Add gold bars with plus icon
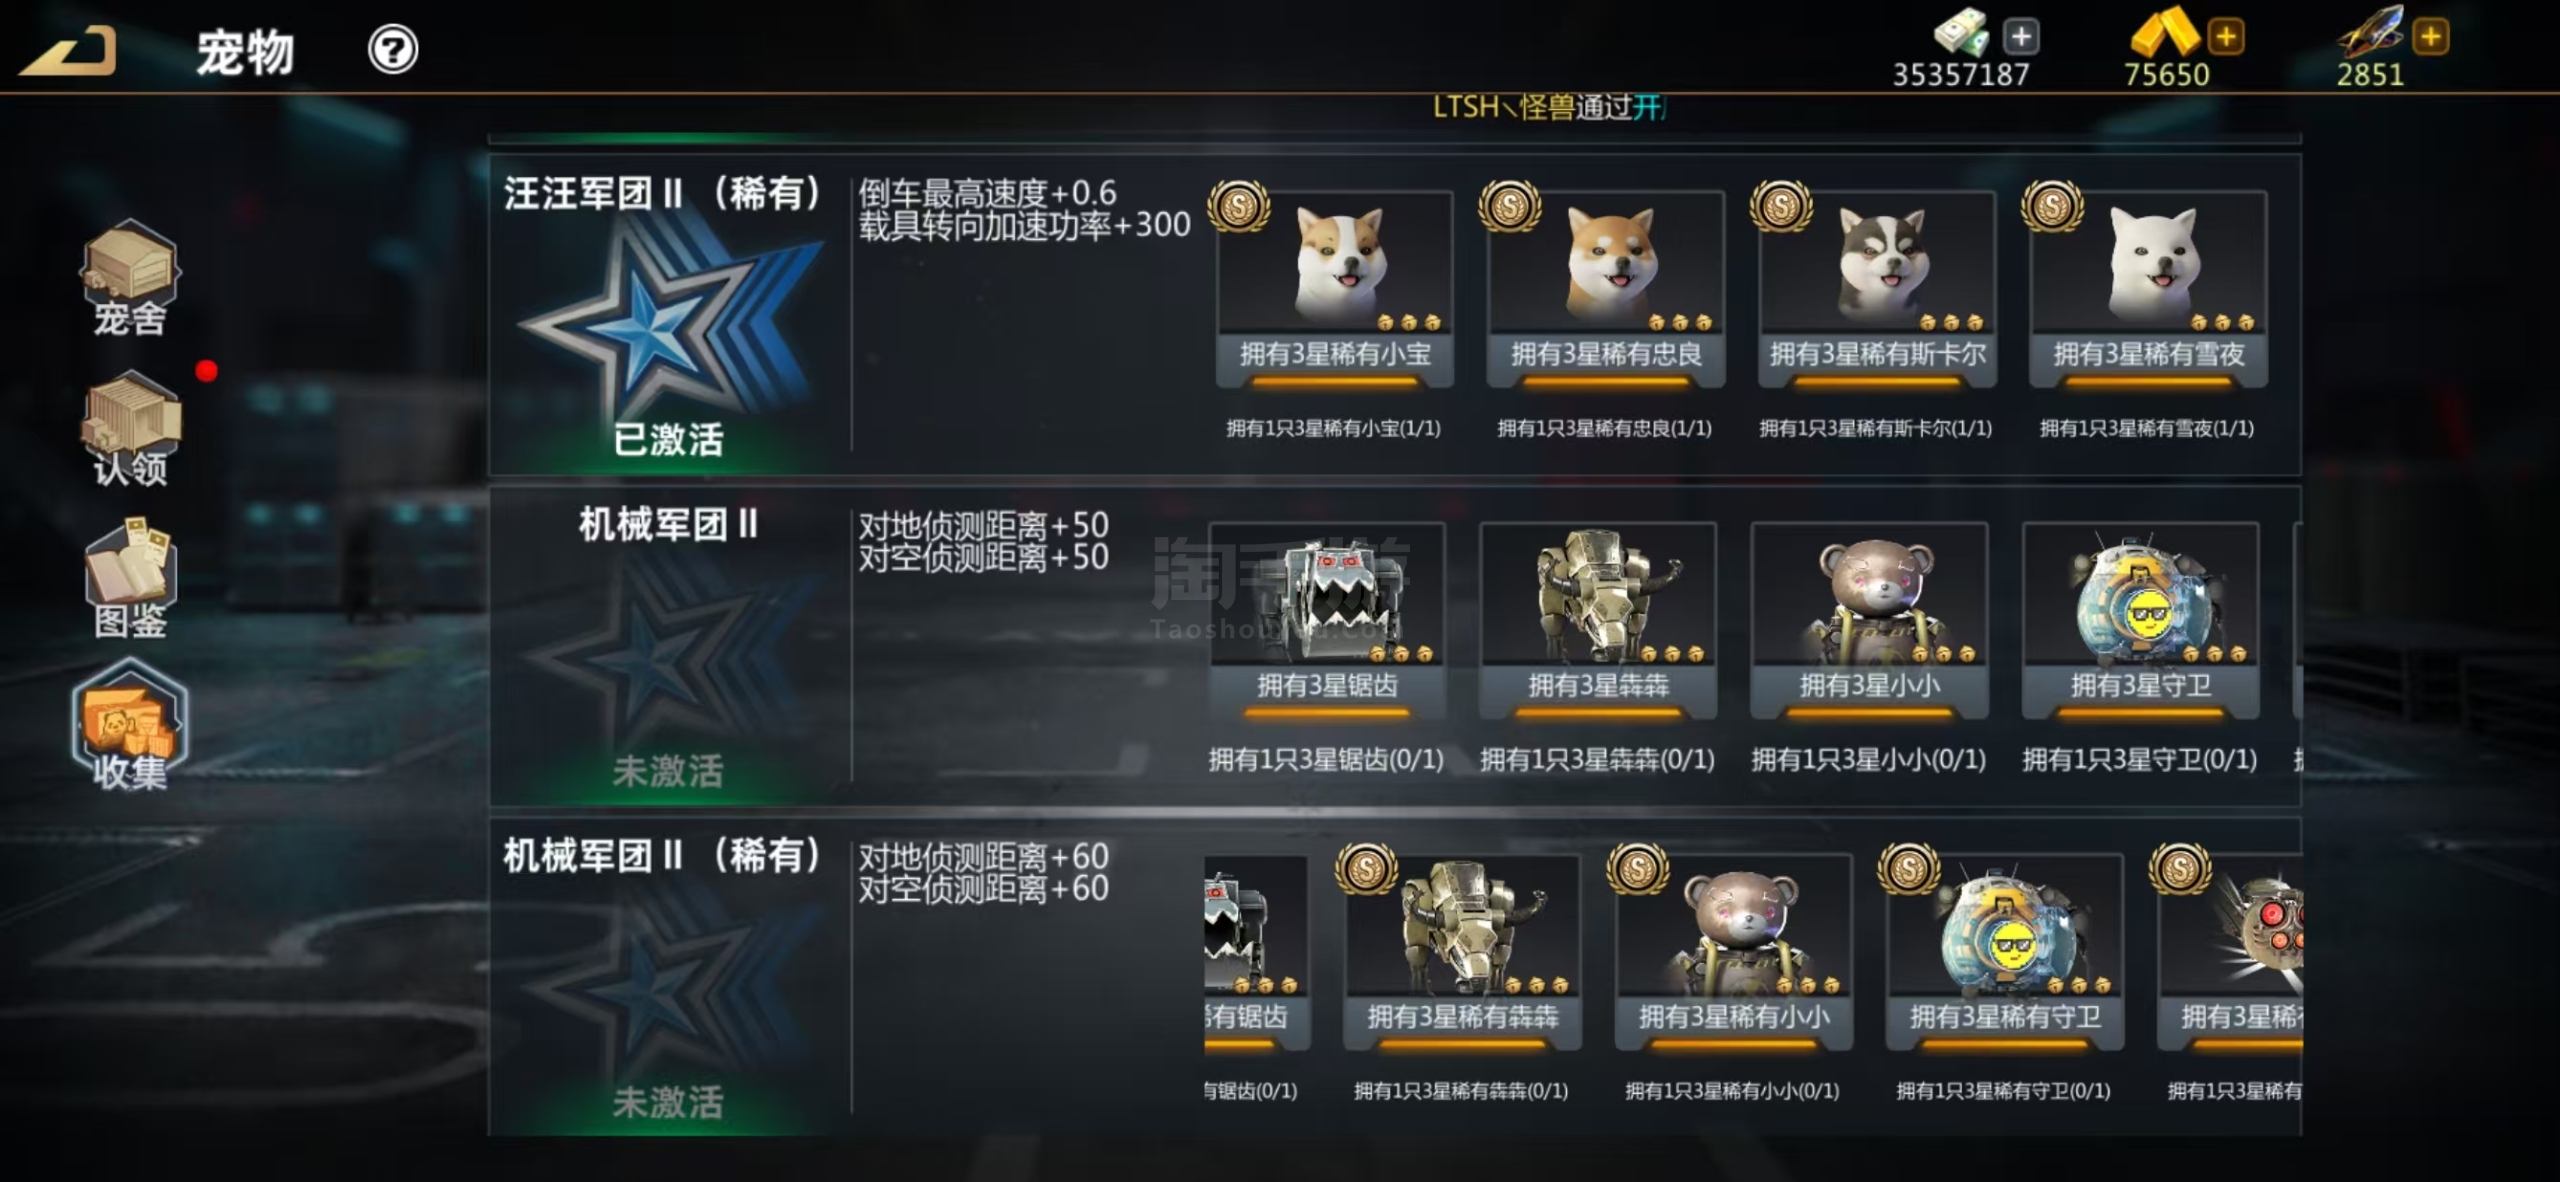2560x1182 pixels. coord(2226,37)
